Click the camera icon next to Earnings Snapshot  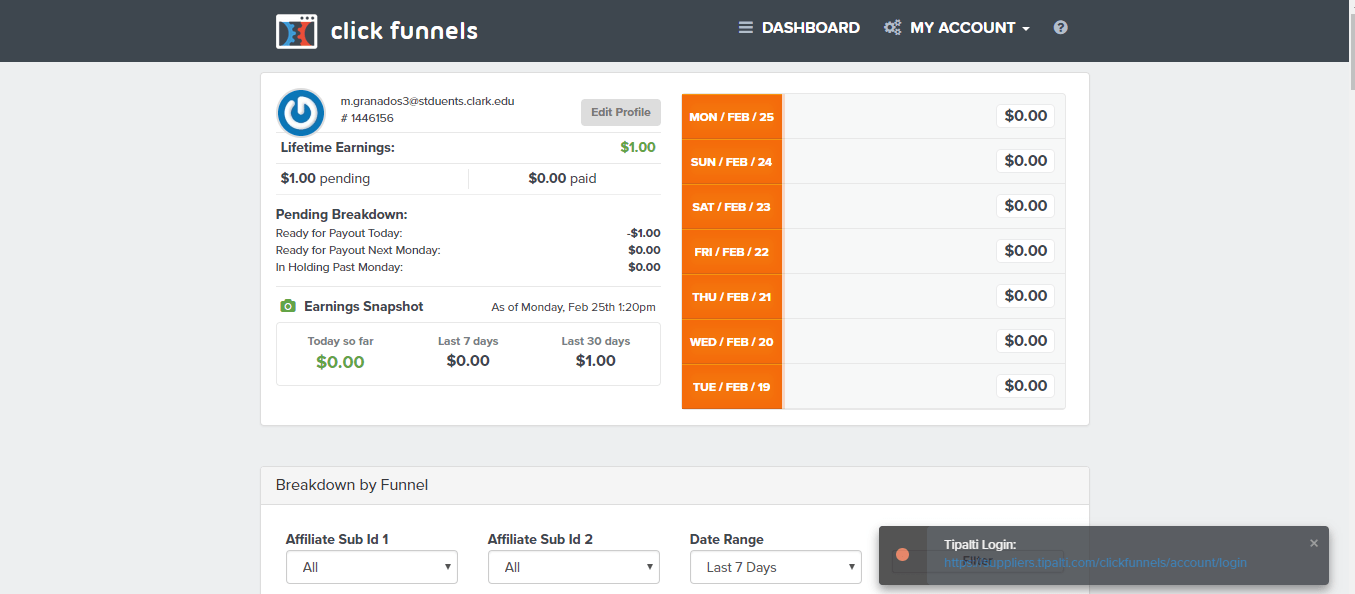(288, 306)
